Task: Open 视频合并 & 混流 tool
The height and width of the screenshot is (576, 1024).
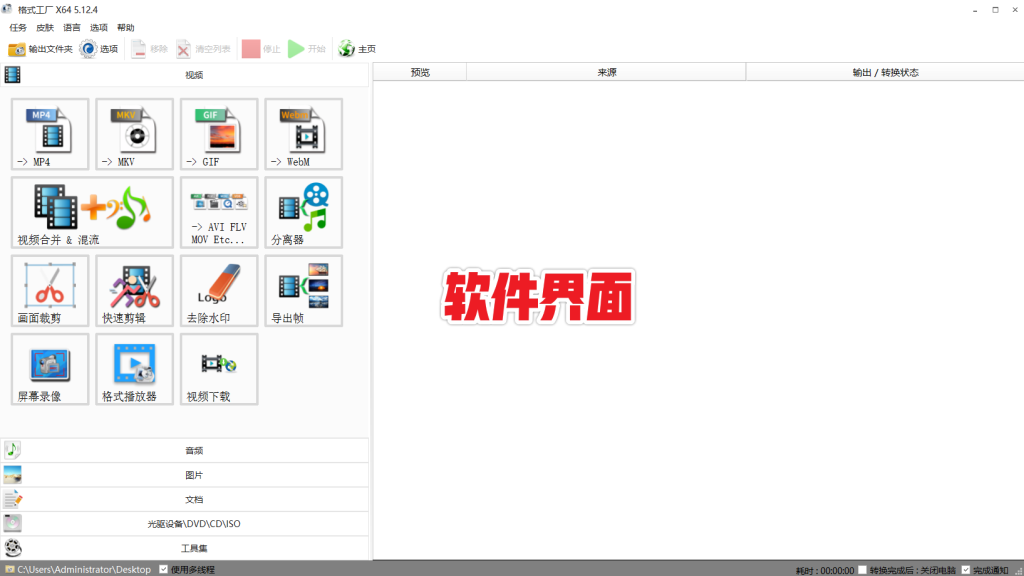Action: click(92, 212)
